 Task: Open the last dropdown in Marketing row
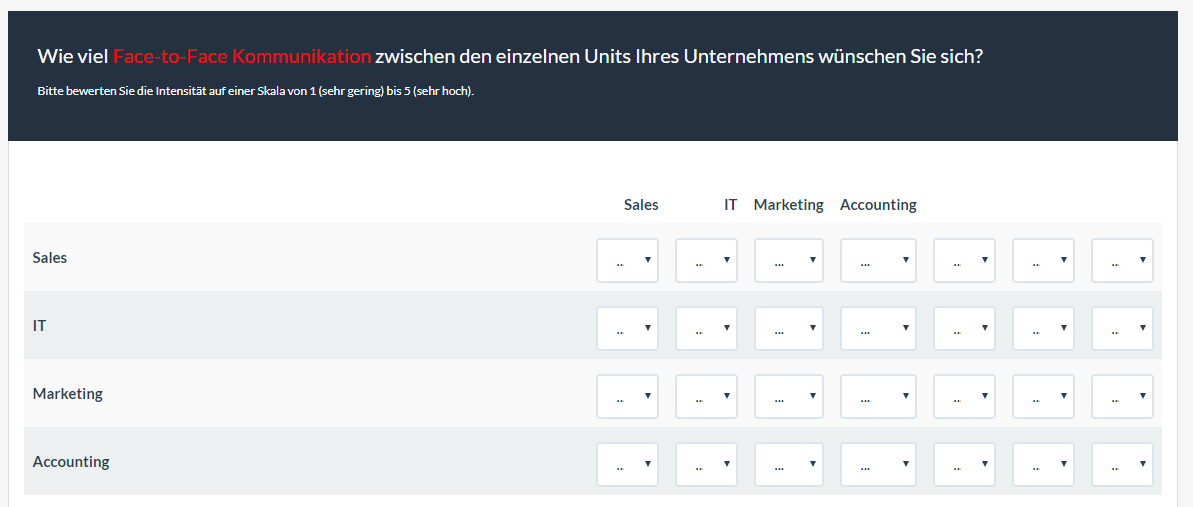point(1122,396)
